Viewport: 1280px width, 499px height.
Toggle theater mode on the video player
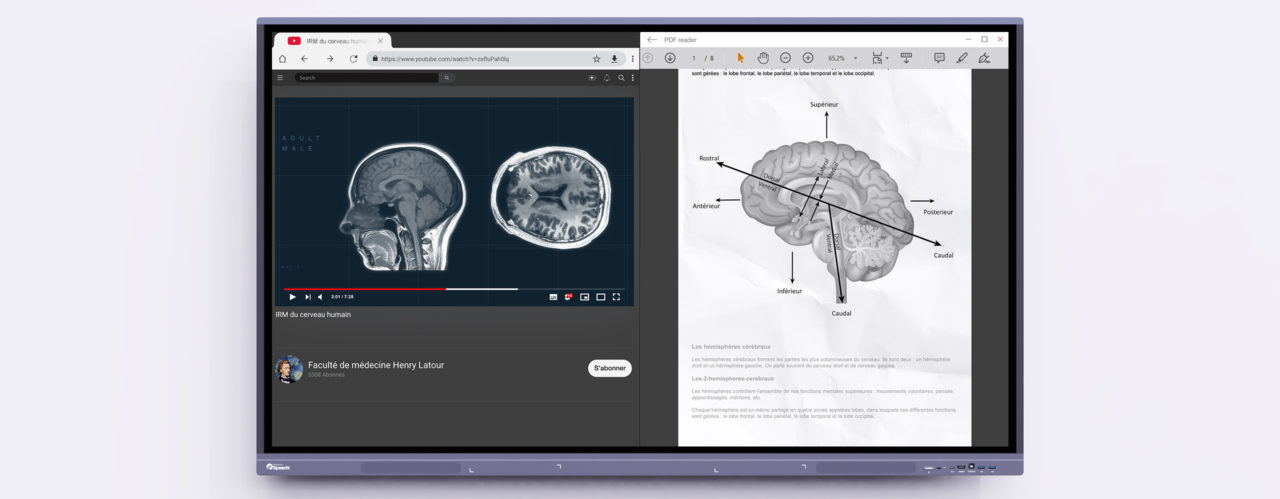(600, 297)
